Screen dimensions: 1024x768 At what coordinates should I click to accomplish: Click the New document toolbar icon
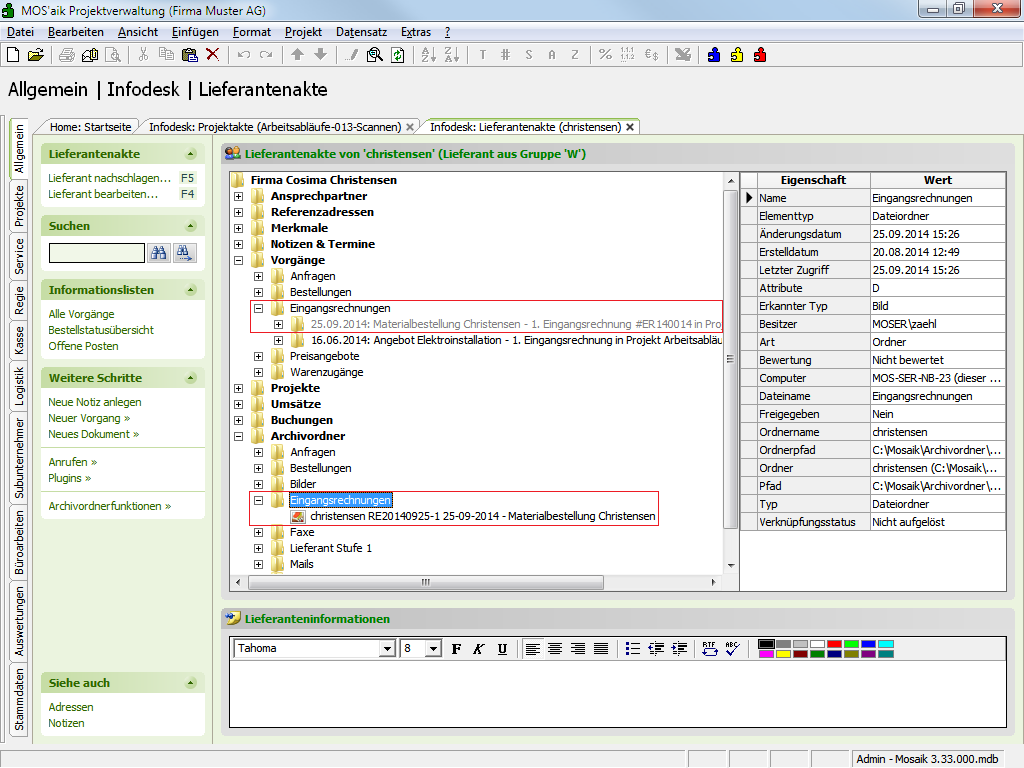tap(13, 55)
